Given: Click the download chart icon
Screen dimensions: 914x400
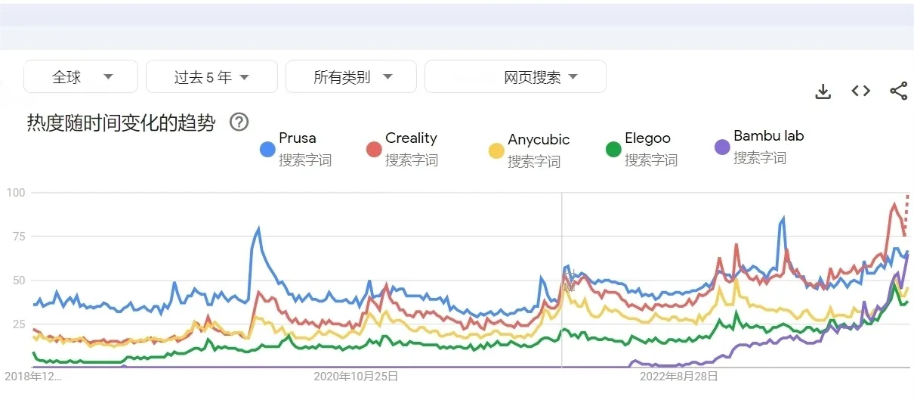Looking at the screenshot, I should (x=823, y=91).
